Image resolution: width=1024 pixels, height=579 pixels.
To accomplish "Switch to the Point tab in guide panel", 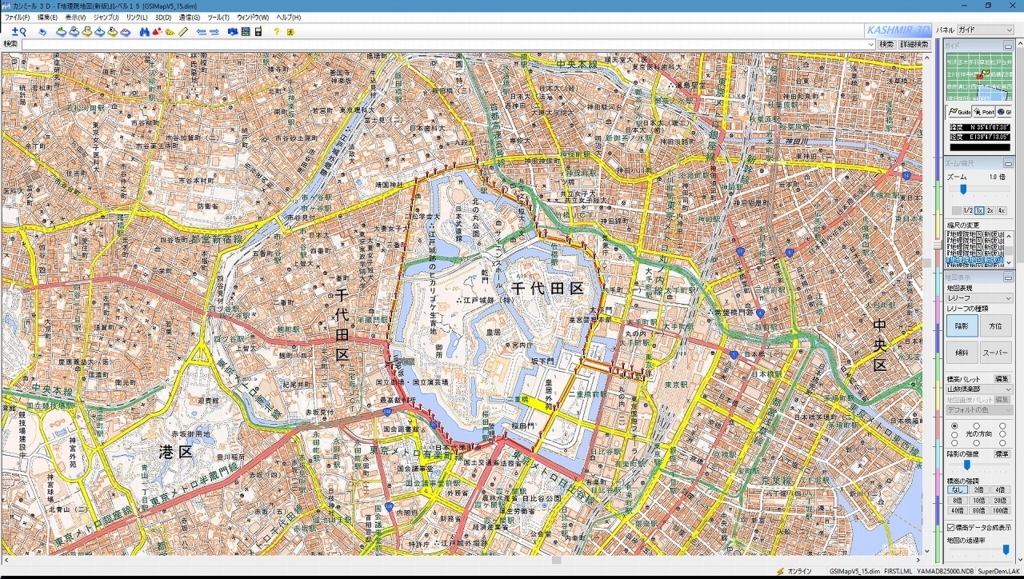I will 984,112.
